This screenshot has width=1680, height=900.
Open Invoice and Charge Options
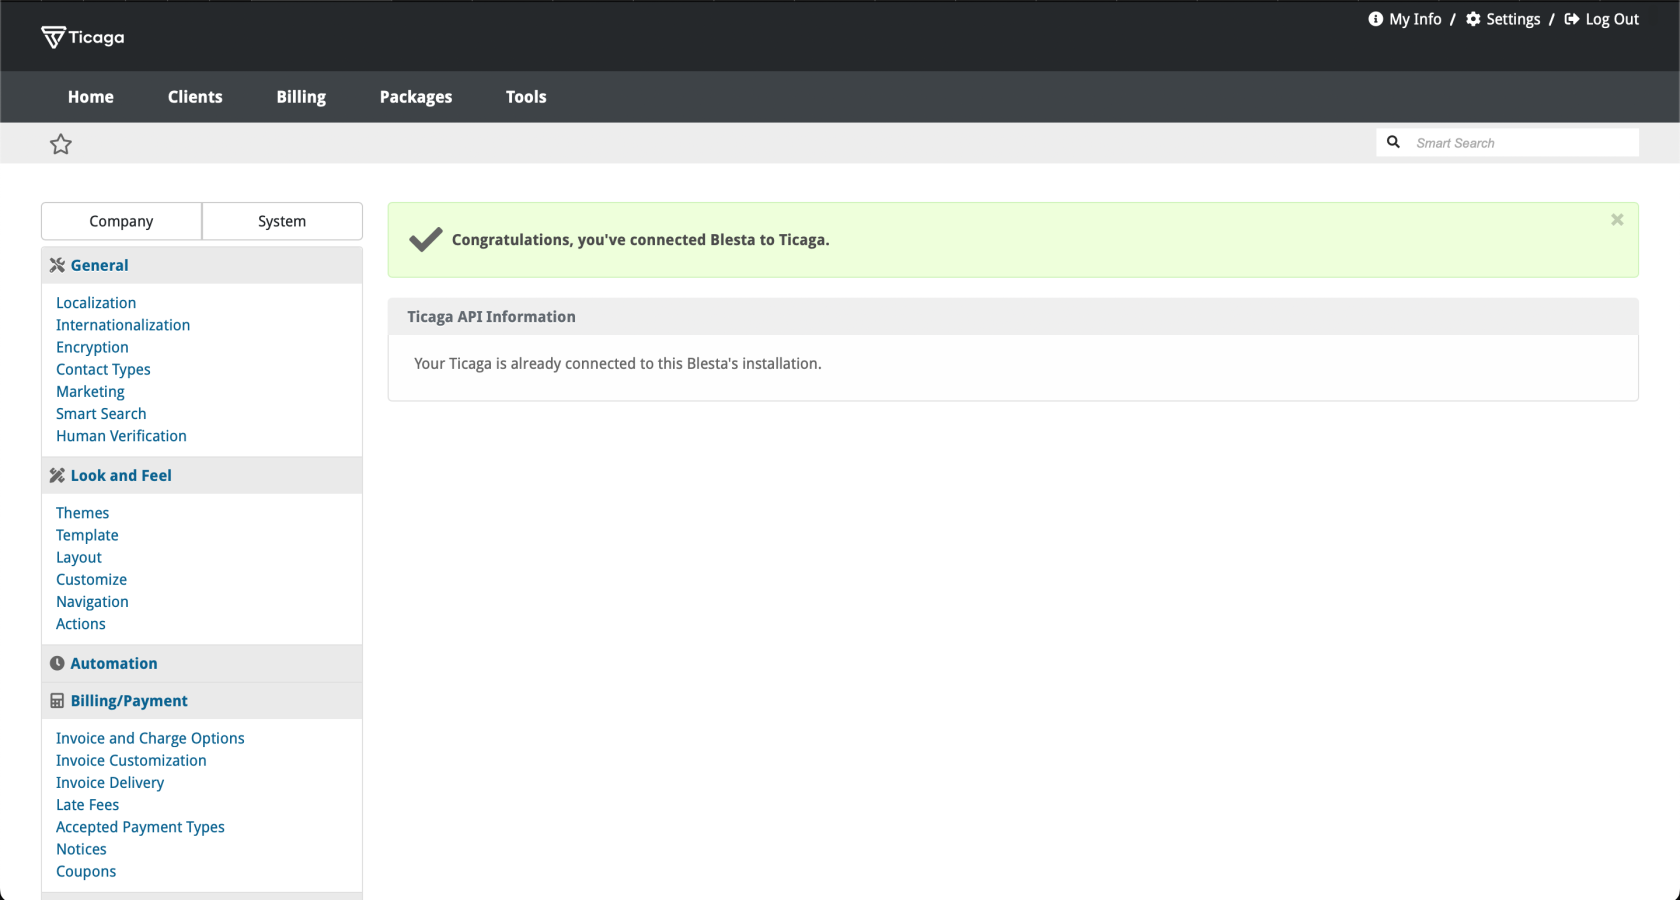pyautogui.click(x=150, y=738)
